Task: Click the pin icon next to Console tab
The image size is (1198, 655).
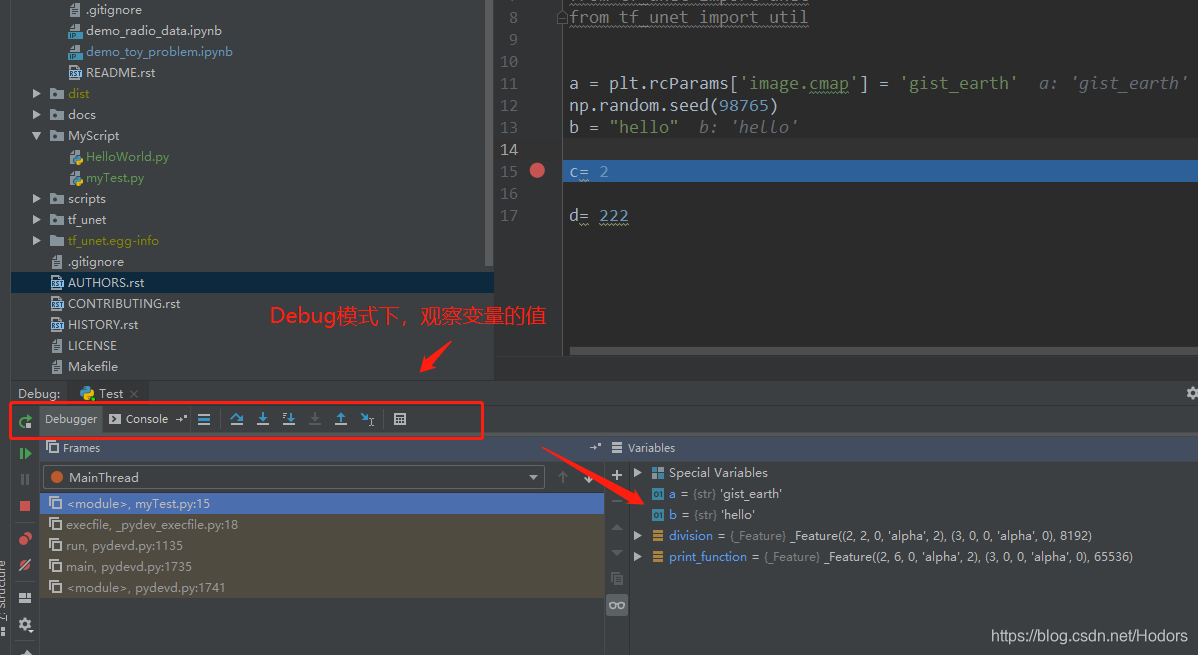Action: (x=181, y=419)
